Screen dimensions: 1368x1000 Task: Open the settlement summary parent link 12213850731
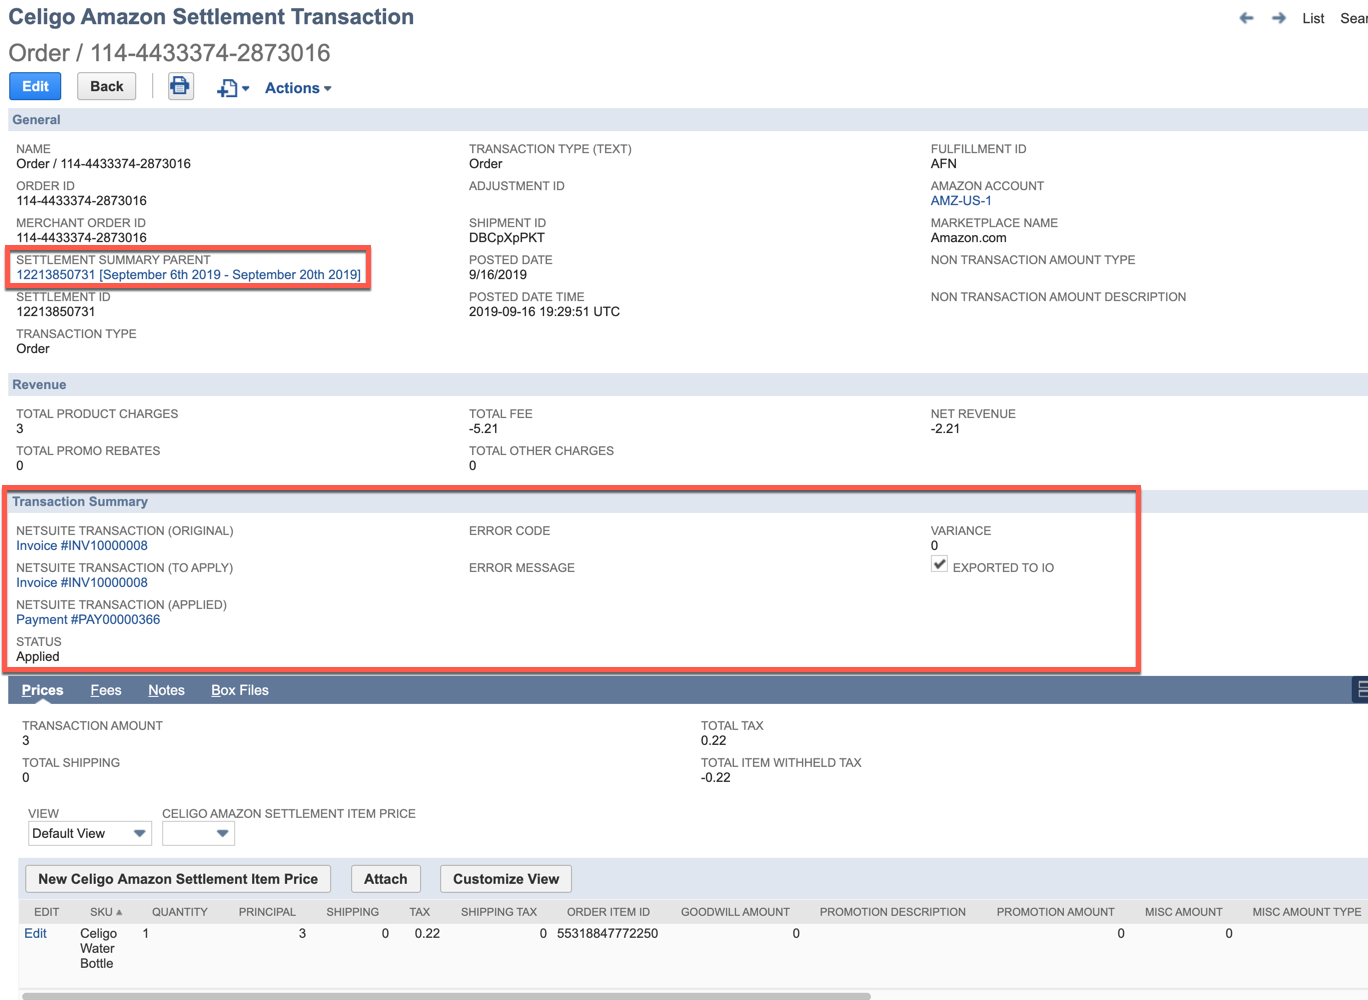point(189,275)
